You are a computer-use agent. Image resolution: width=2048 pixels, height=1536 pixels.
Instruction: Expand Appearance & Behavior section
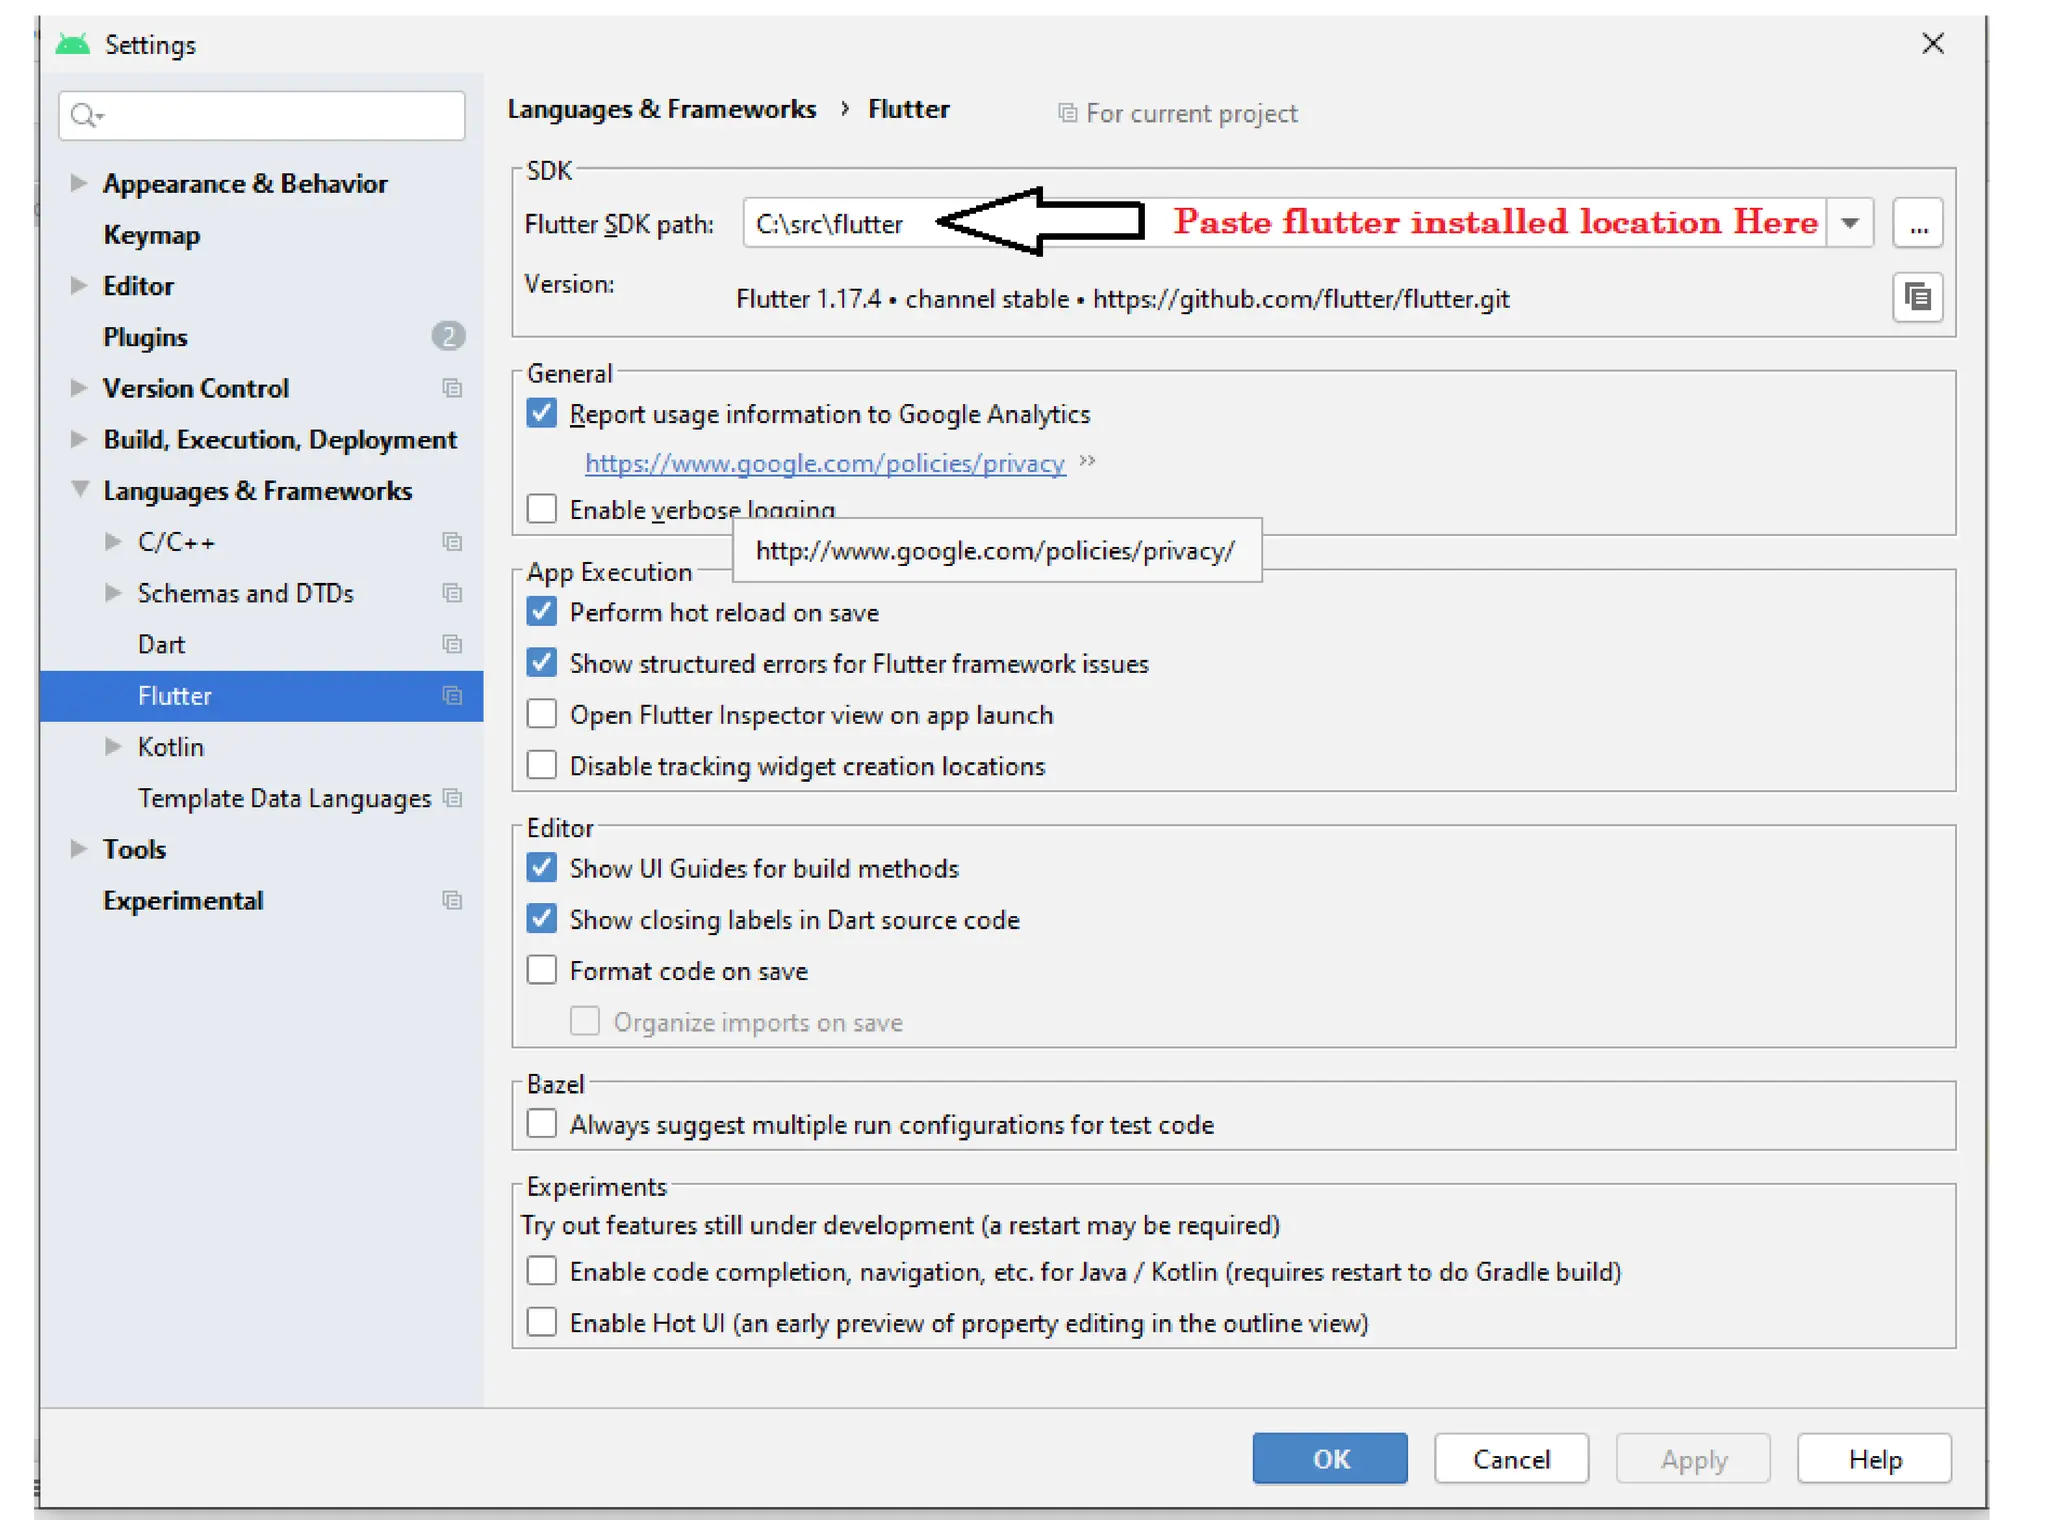(x=78, y=183)
